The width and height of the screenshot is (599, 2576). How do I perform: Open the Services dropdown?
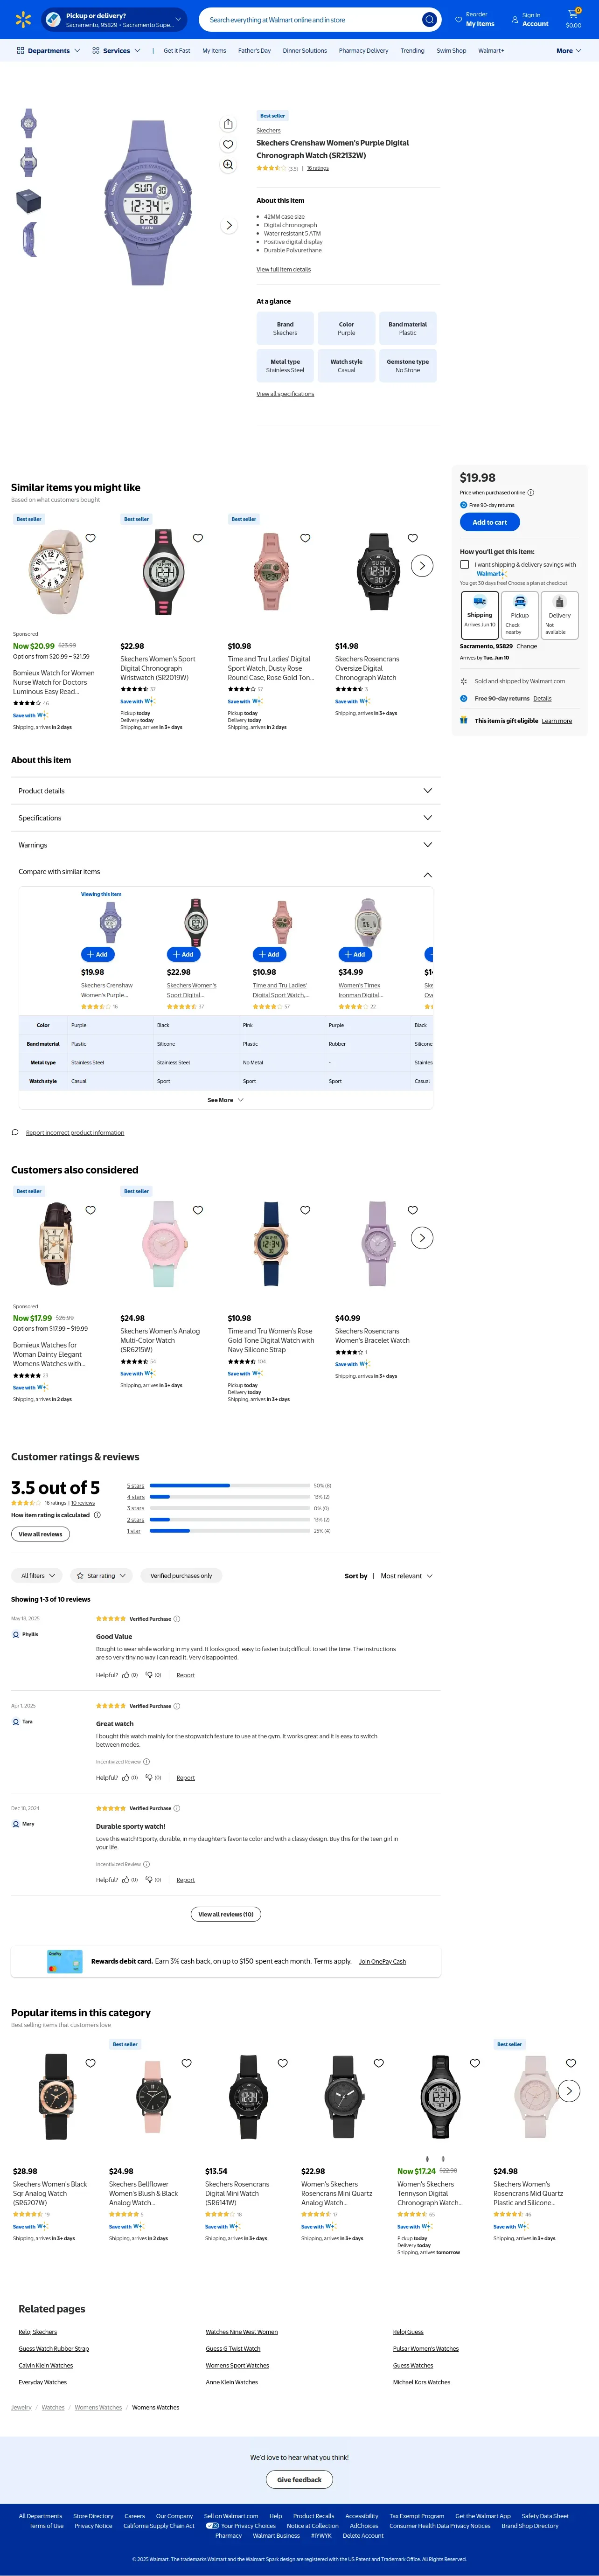[x=116, y=50]
